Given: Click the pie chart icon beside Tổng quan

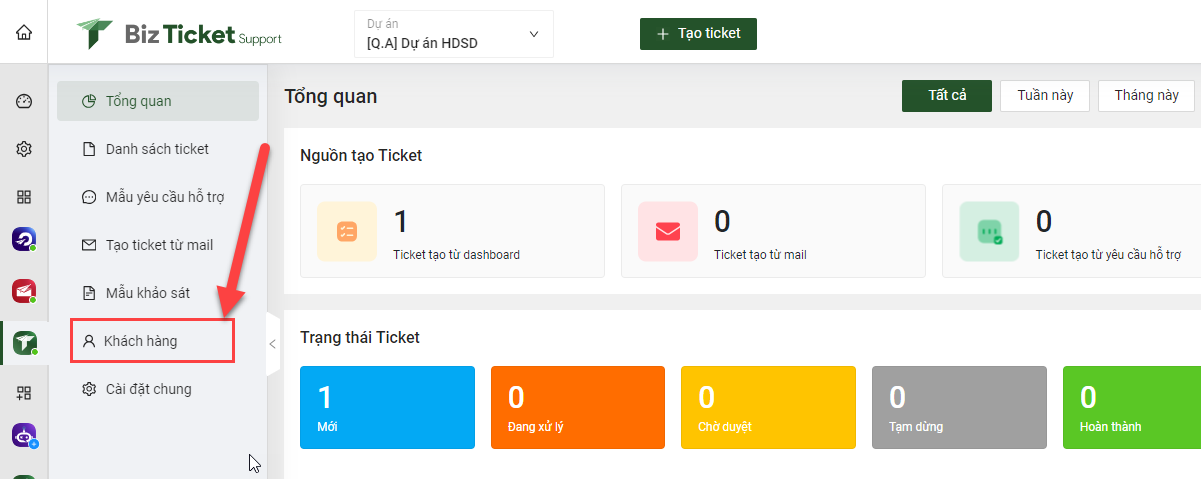Looking at the screenshot, I should click(x=89, y=101).
